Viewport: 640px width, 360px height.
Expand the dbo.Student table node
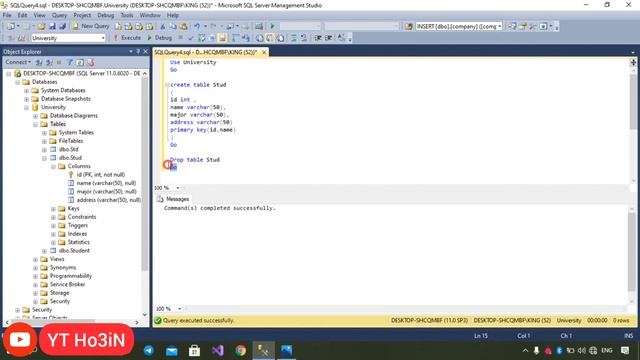click(44, 251)
